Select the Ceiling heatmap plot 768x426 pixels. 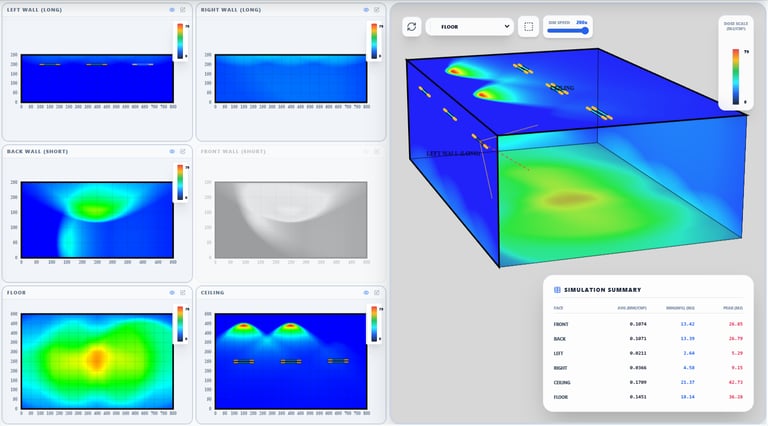pyautogui.click(x=291, y=361)
